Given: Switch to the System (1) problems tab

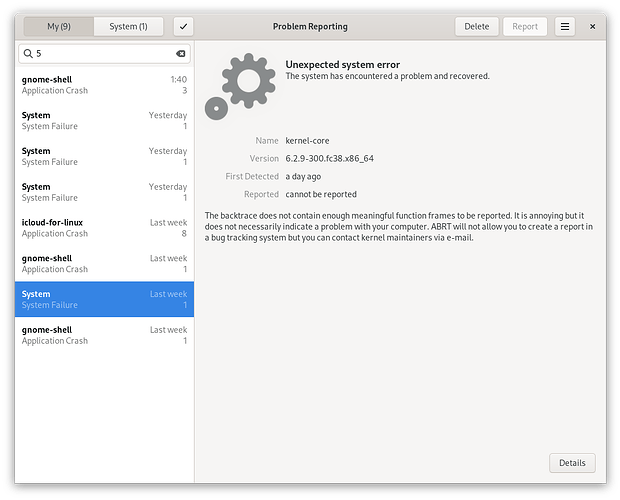Looking at the screenshot, I should (128, 26).
